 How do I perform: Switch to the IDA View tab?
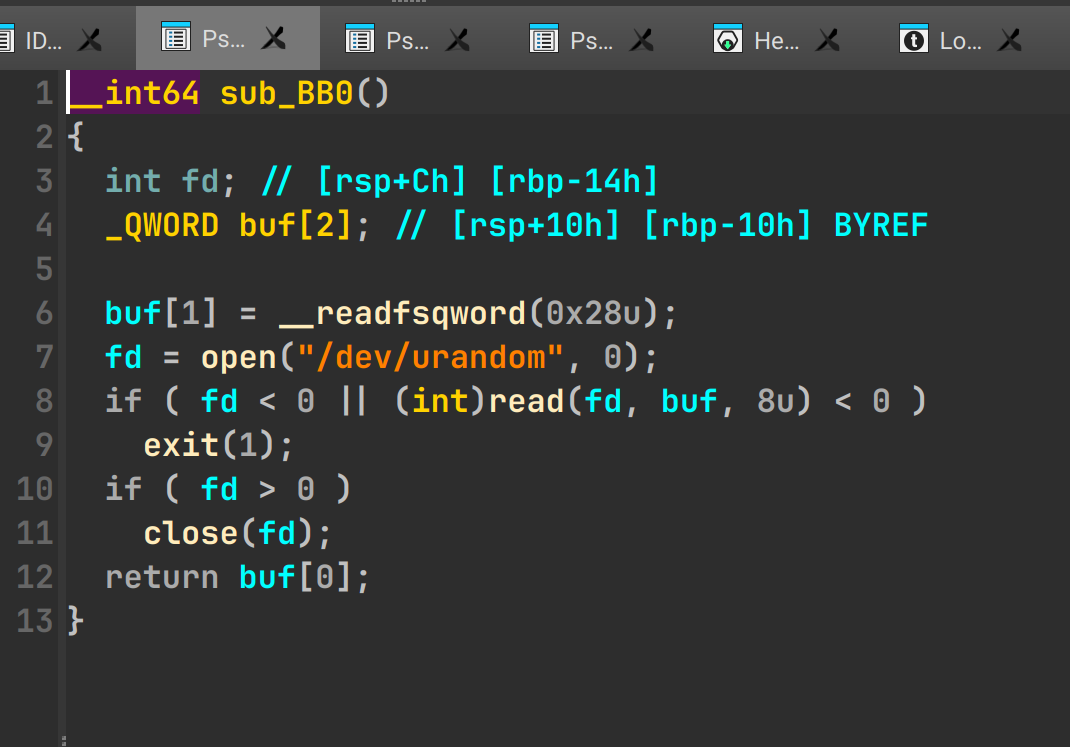[40, 40]
